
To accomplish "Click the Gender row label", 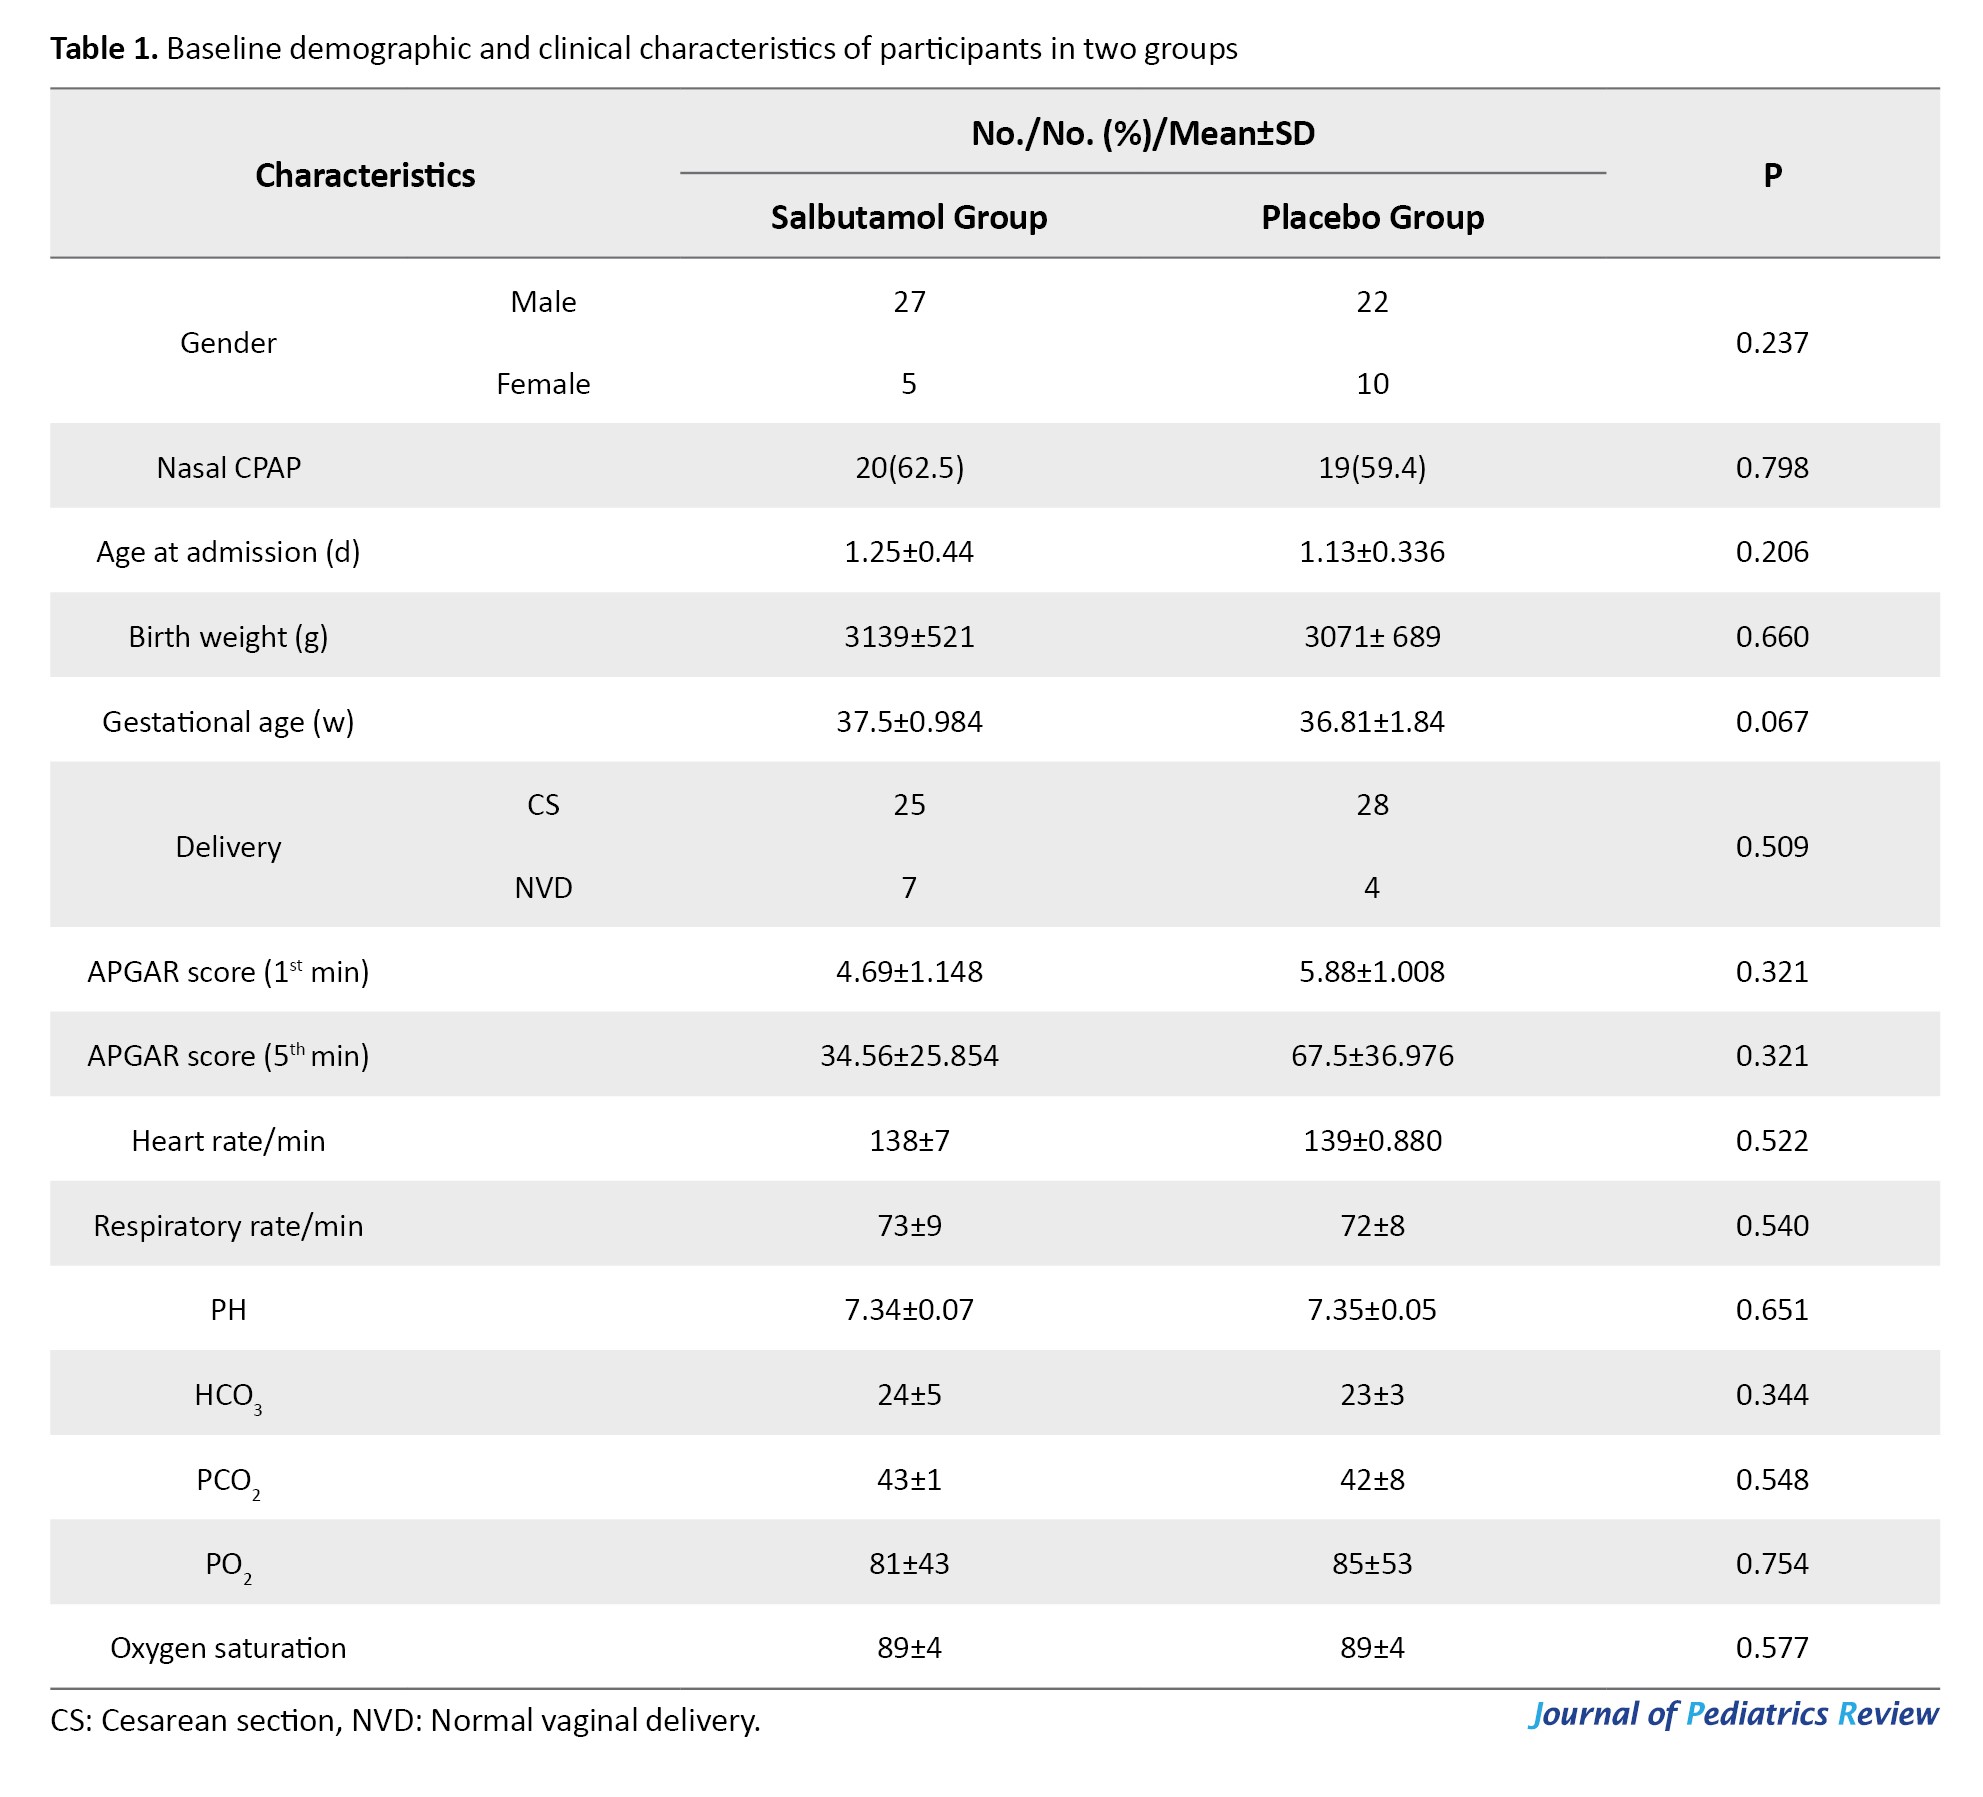I will [228, 343].
